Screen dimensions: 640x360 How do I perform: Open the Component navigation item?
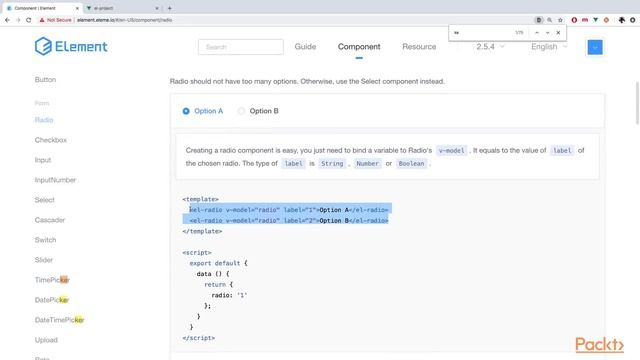pos(359,47)
